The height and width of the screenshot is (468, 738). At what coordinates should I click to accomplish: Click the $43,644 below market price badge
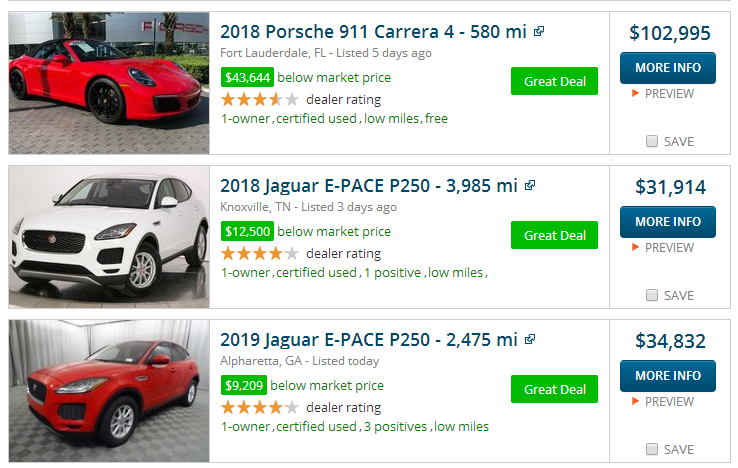pyautogui.click(x=247, y=77)
